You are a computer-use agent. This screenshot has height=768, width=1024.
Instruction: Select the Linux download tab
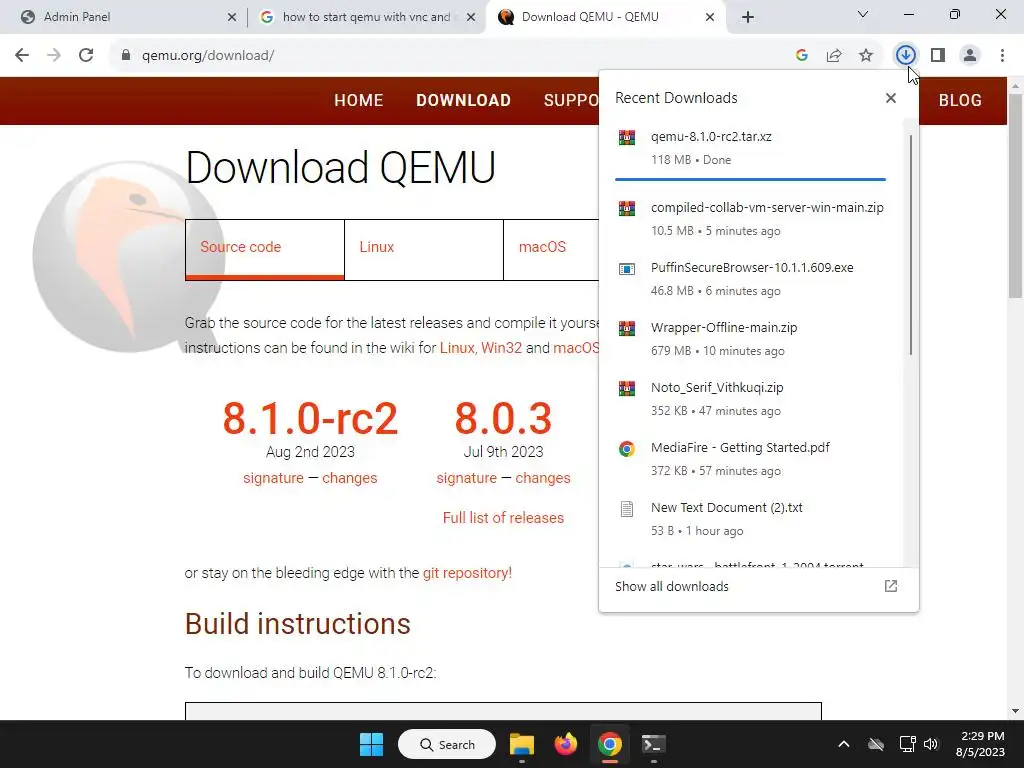[x=424, y=249]
